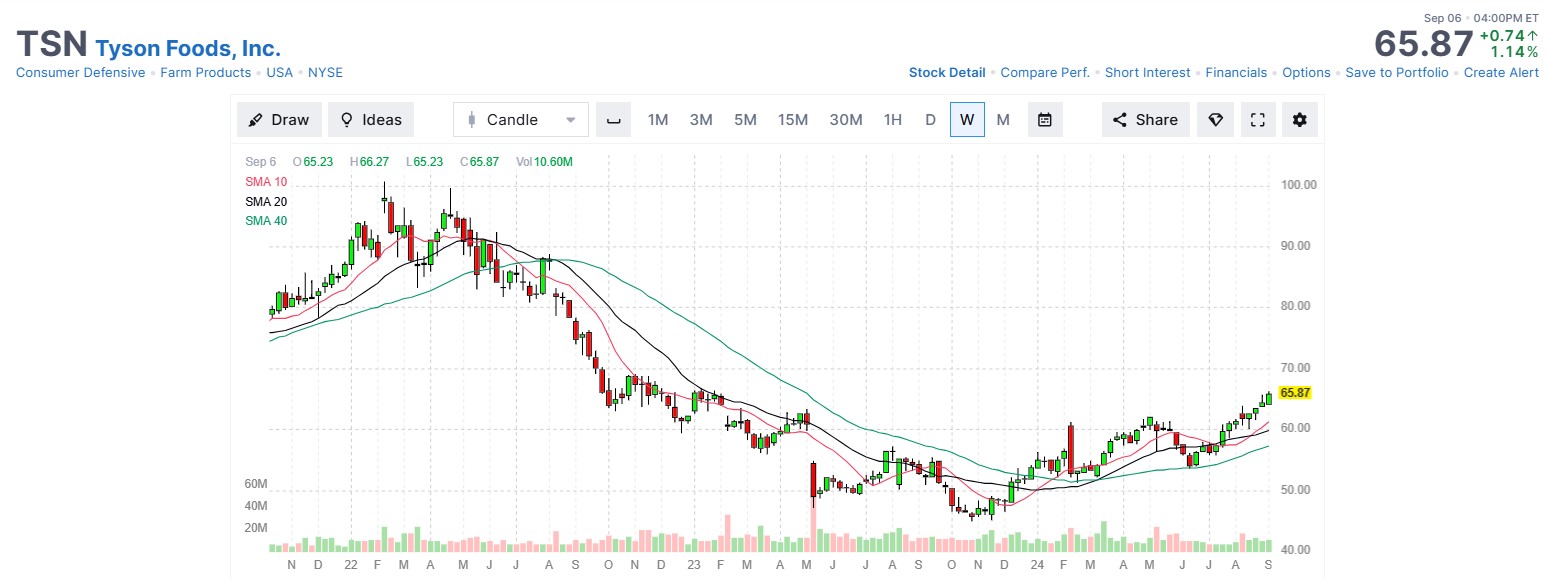The image size is (1549, 579).
Task: Open the Options tab
Action: point(1306,73)
